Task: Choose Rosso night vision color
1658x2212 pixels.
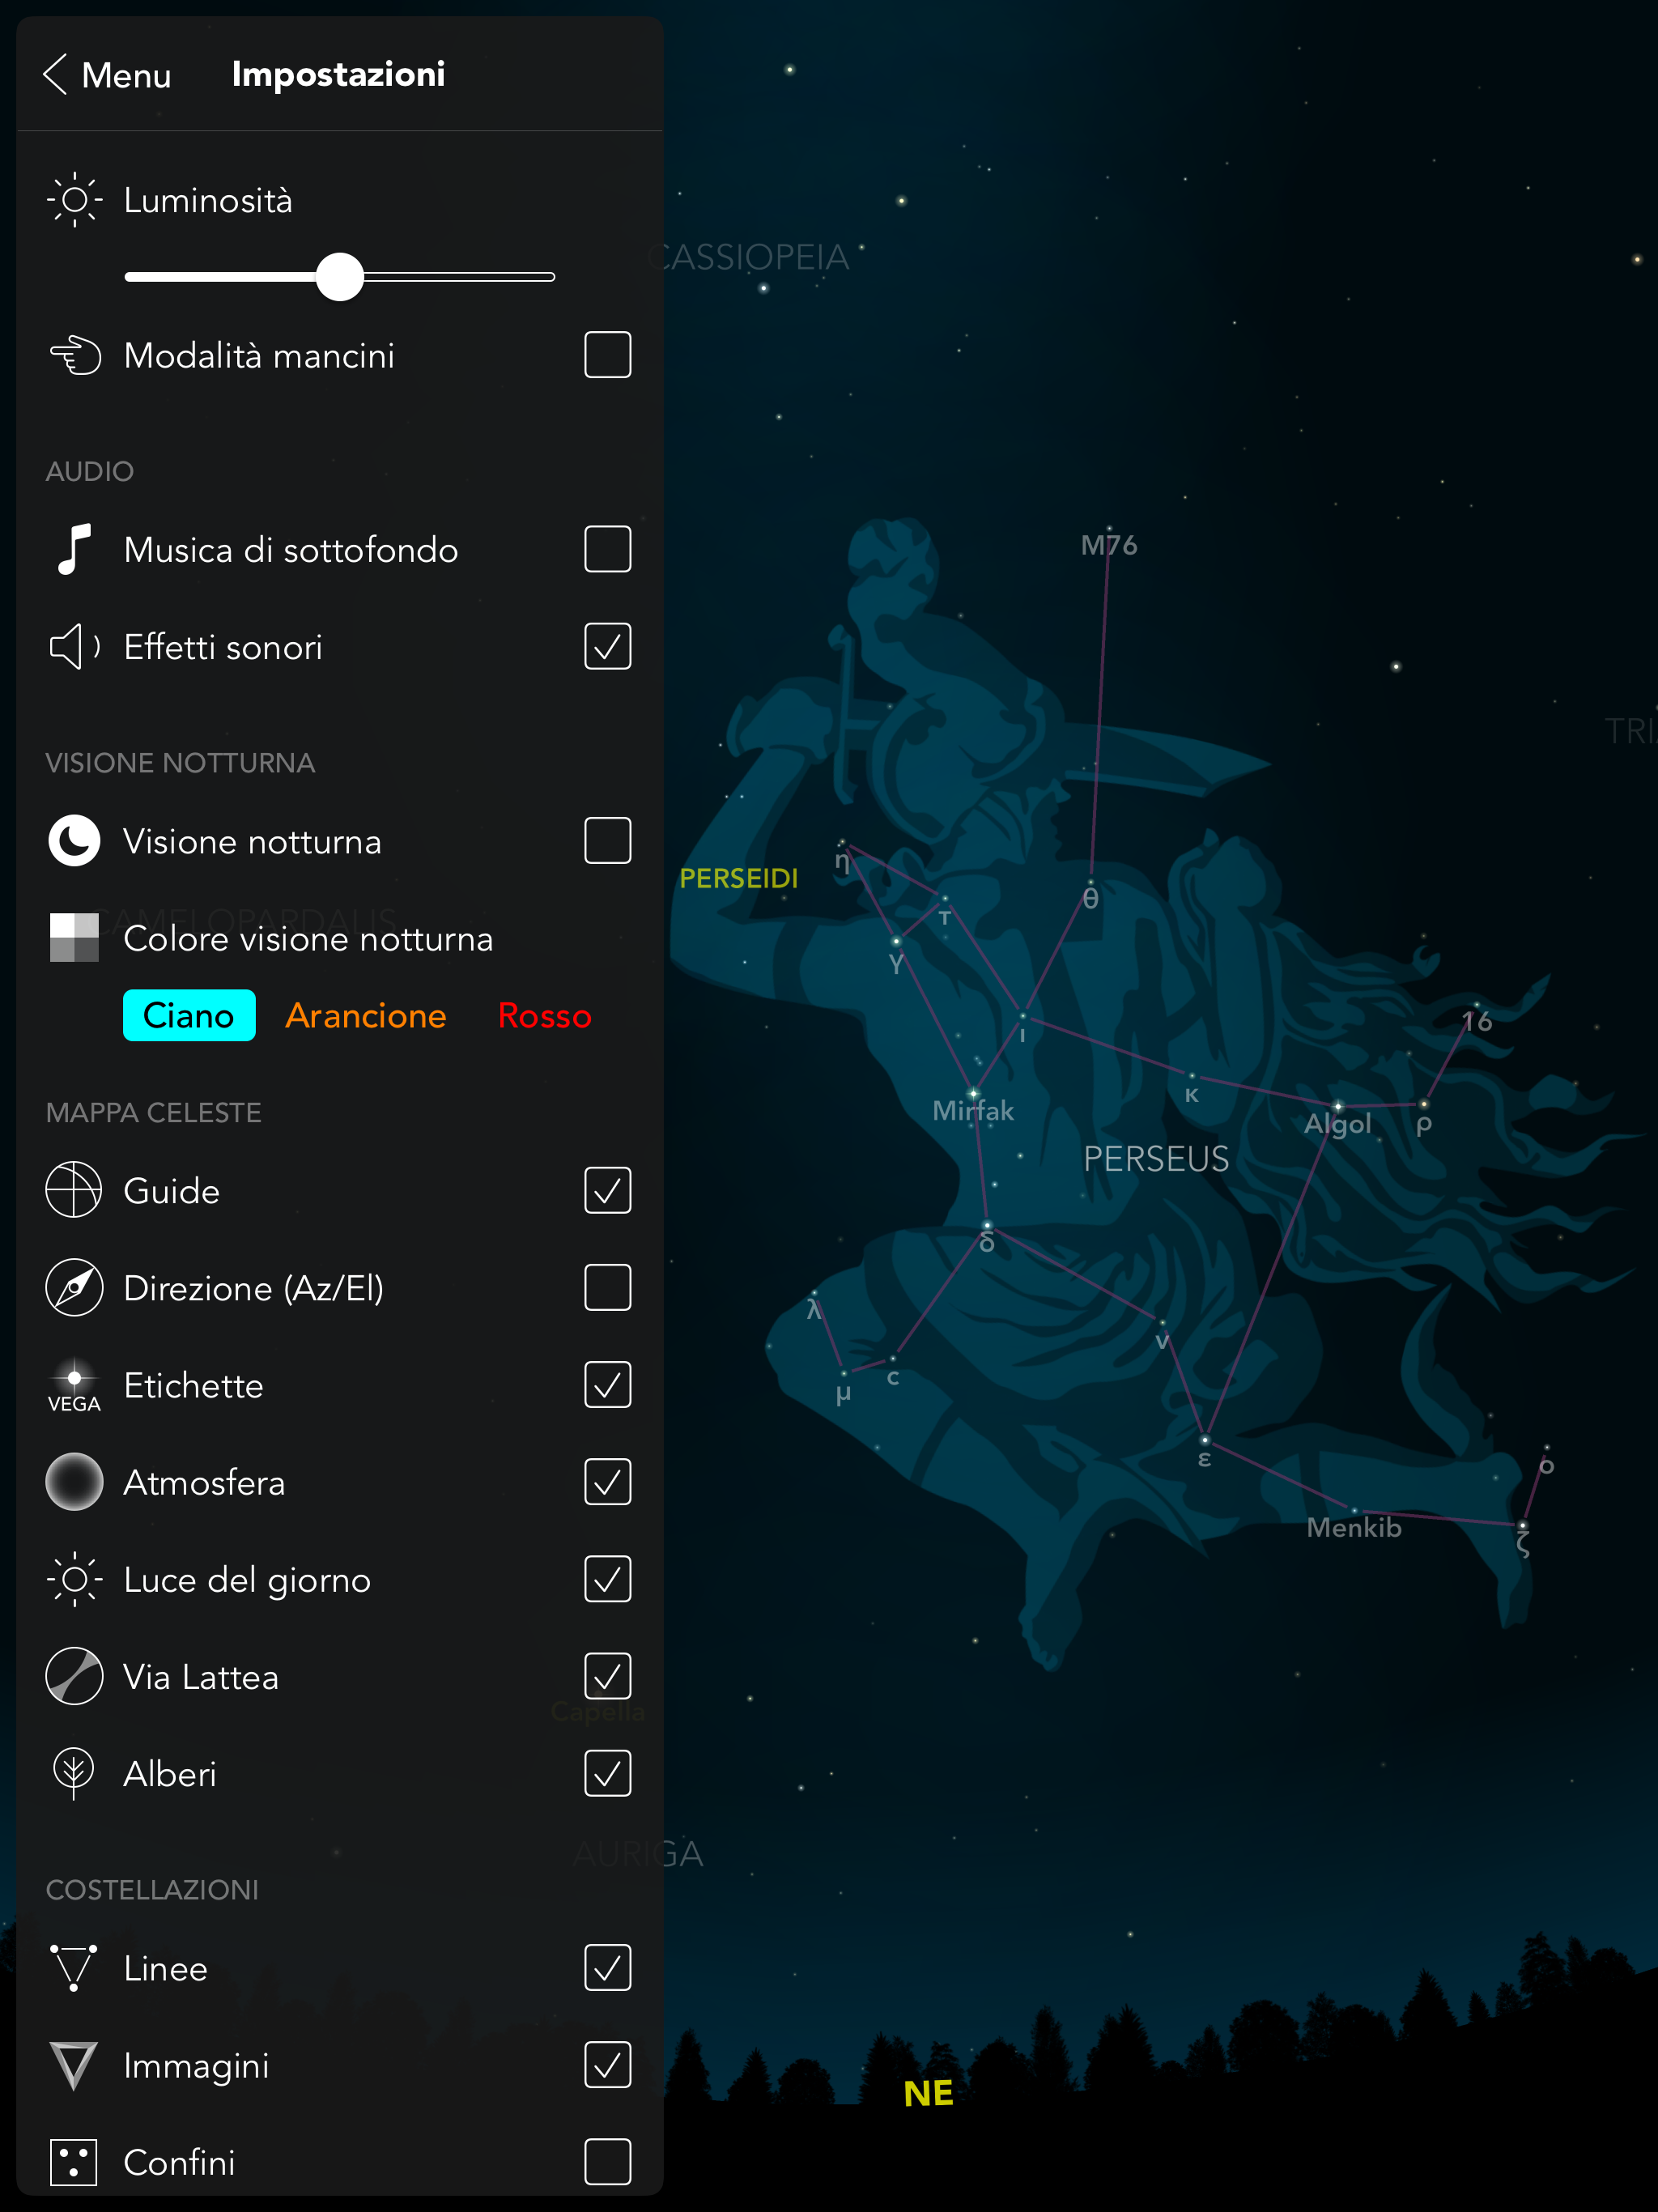Action: [545, 1016]
